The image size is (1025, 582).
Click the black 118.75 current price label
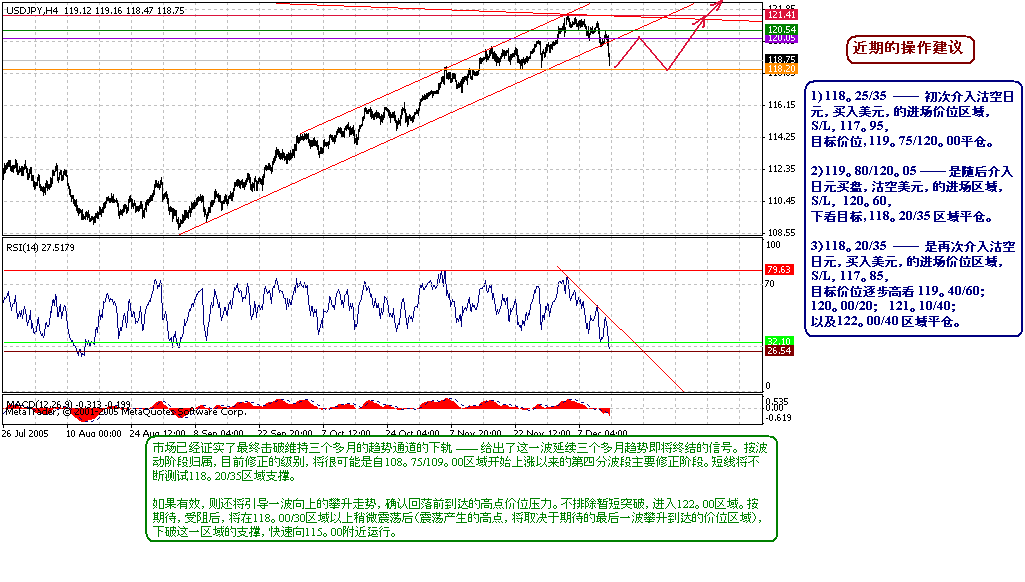point(781,59)
